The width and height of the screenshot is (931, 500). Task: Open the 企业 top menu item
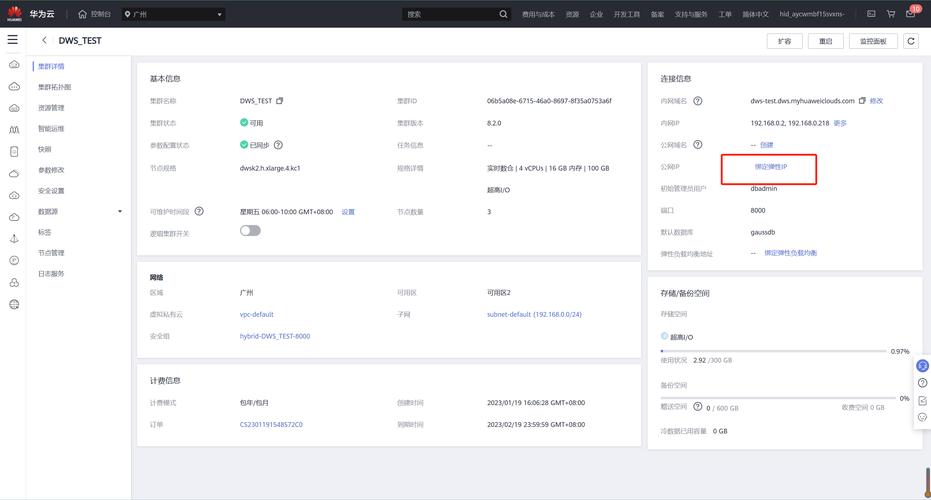tap(596, 14)
